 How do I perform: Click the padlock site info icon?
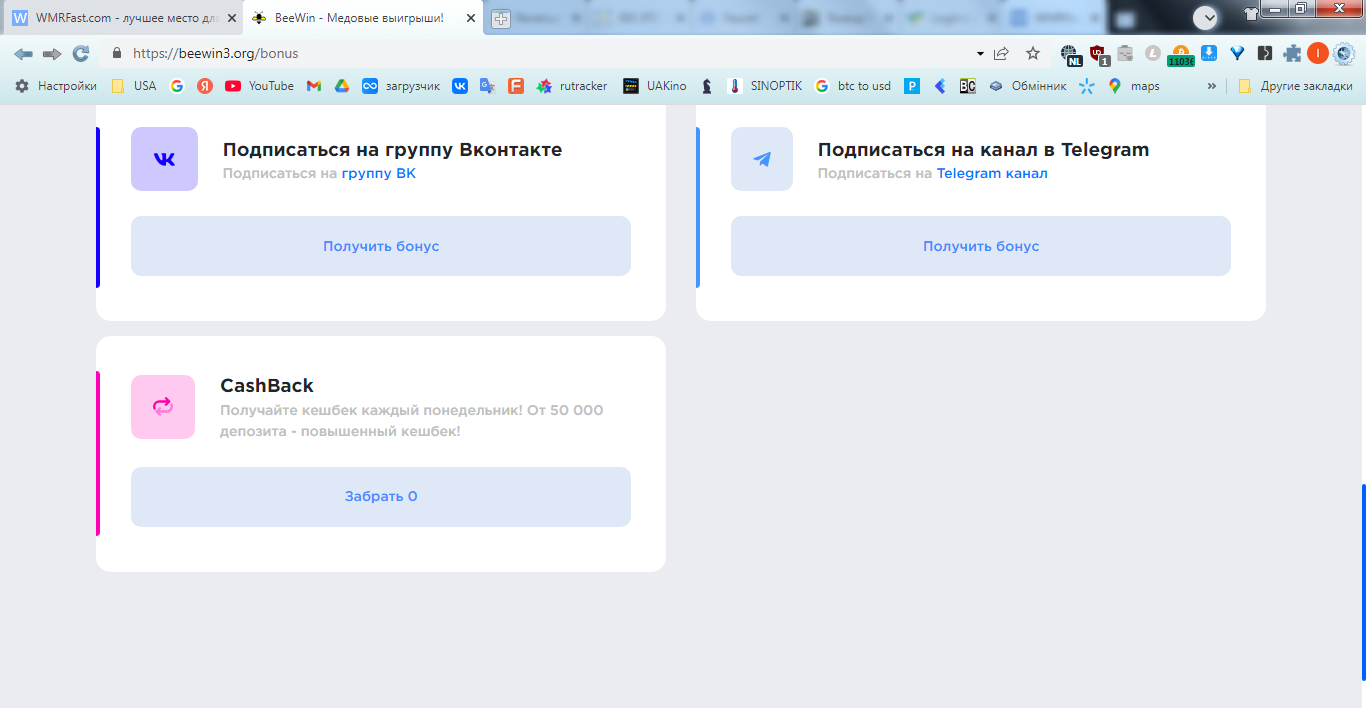tap(116, 53)
